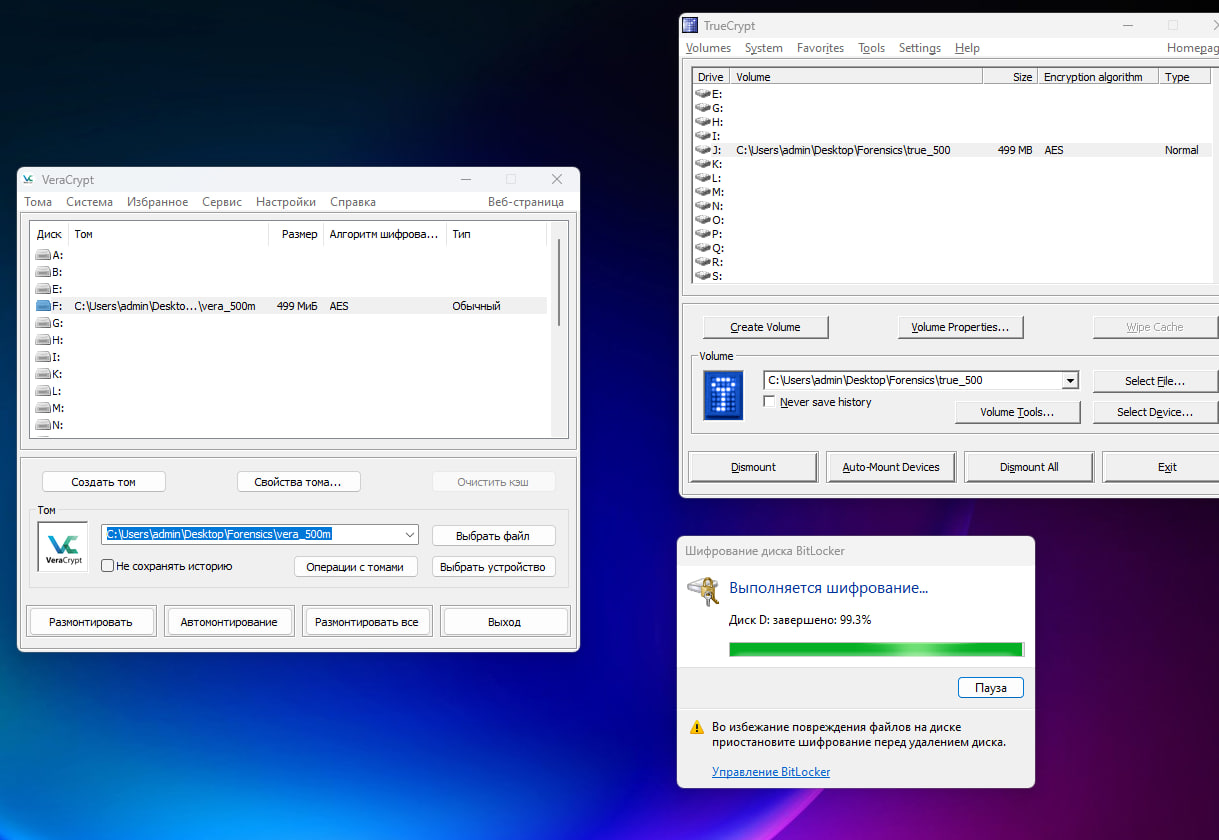Open VeraCrypt 'Веб-страница' menu item
The image size is (1219, 840).
[526, 202]
